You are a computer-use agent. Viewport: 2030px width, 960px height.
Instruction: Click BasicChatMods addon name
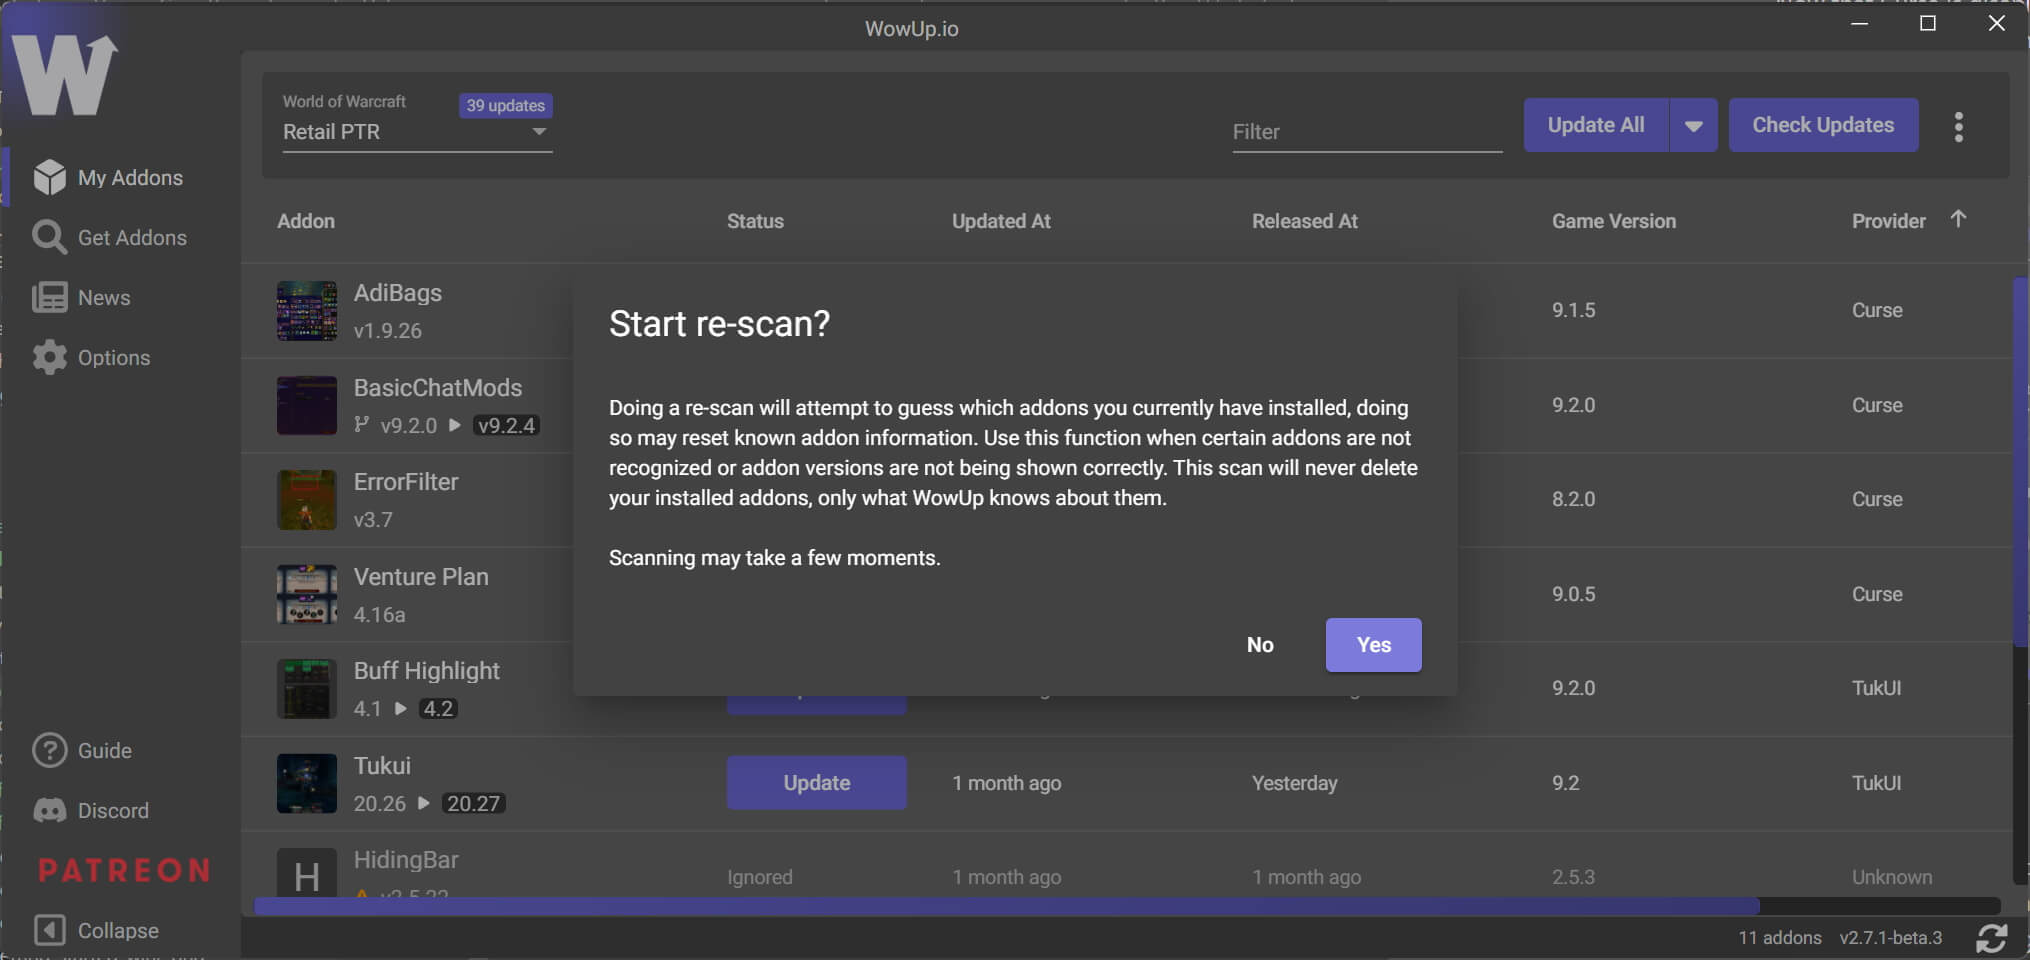coord(438,388)
